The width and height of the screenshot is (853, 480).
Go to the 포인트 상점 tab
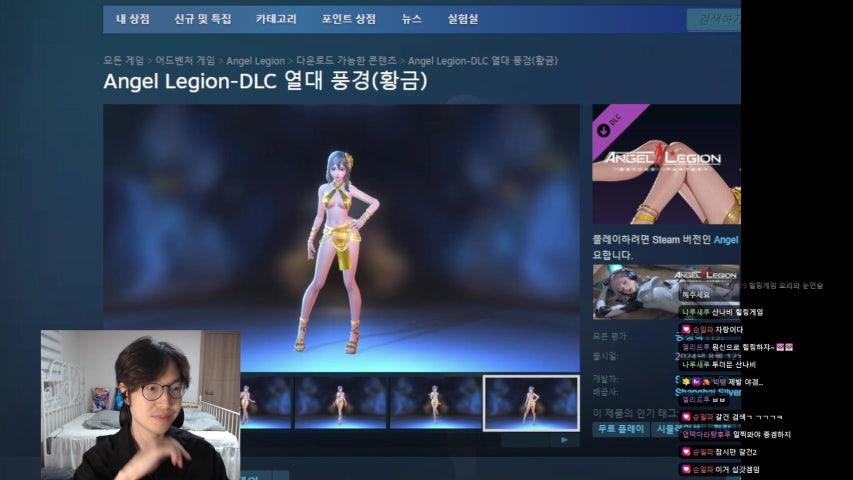pos(348,19)
